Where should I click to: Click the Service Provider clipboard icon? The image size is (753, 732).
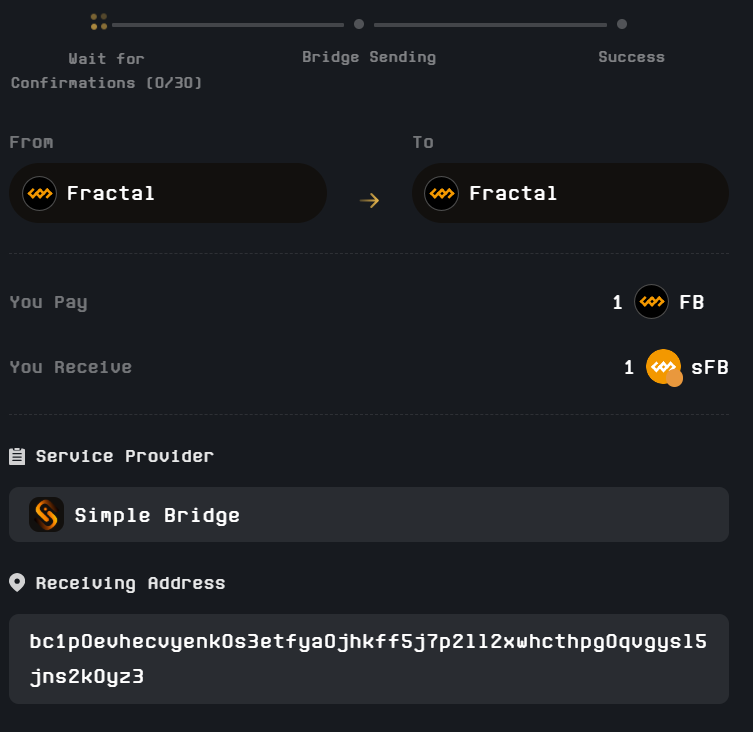[17, 456]
